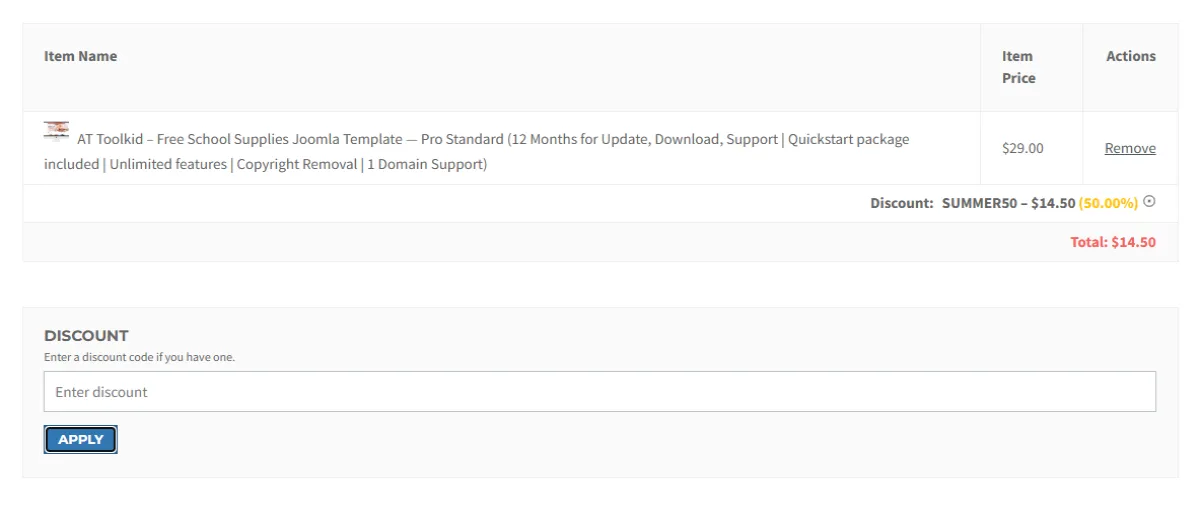1200x506 pixels.
Task: Click the yellow 50.00% discount percentage
Action: pyautogui.click(x=1108, y=203)
